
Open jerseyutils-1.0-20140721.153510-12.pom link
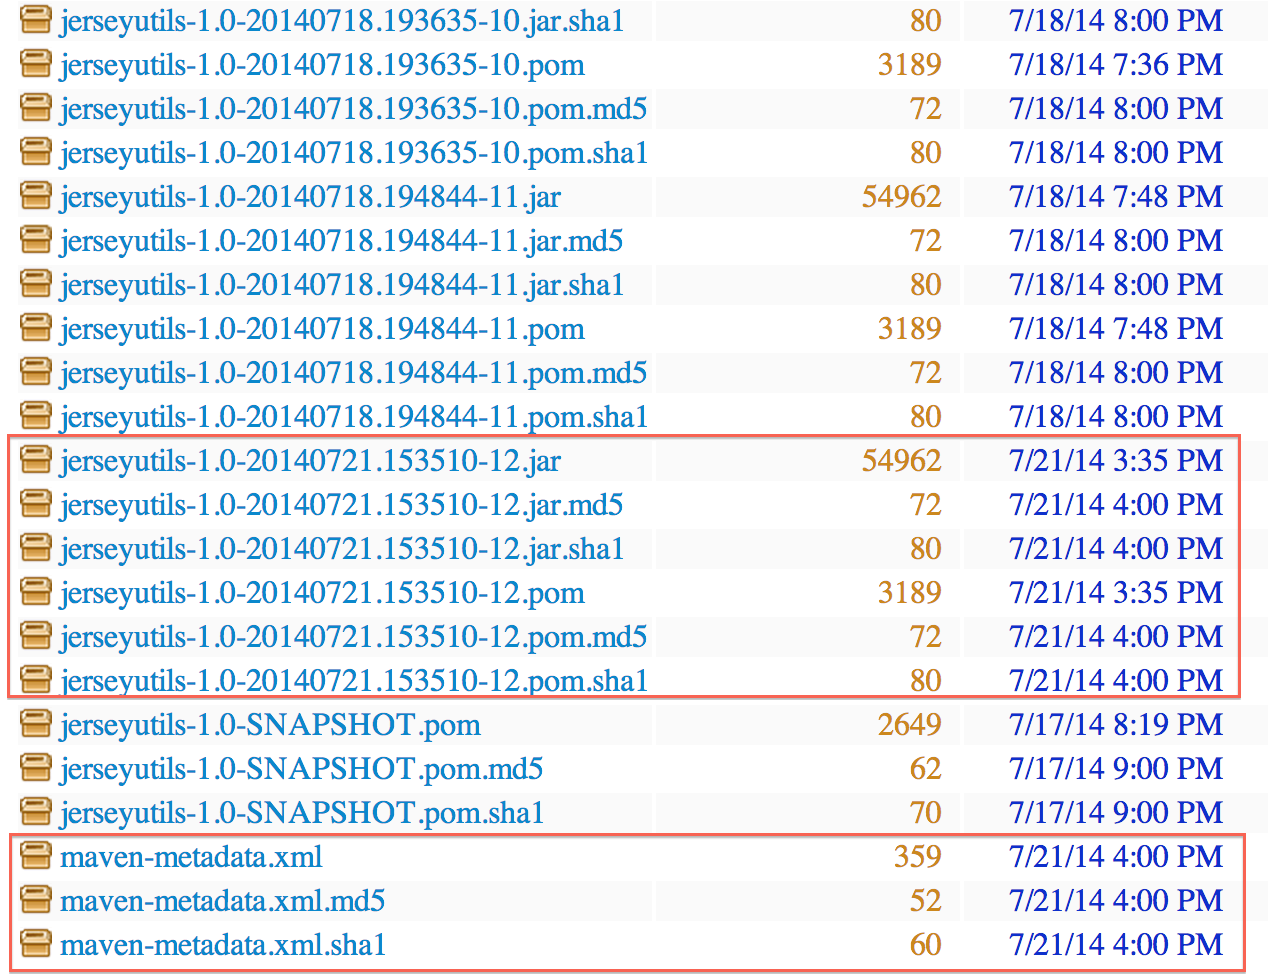tap(322, 594)
